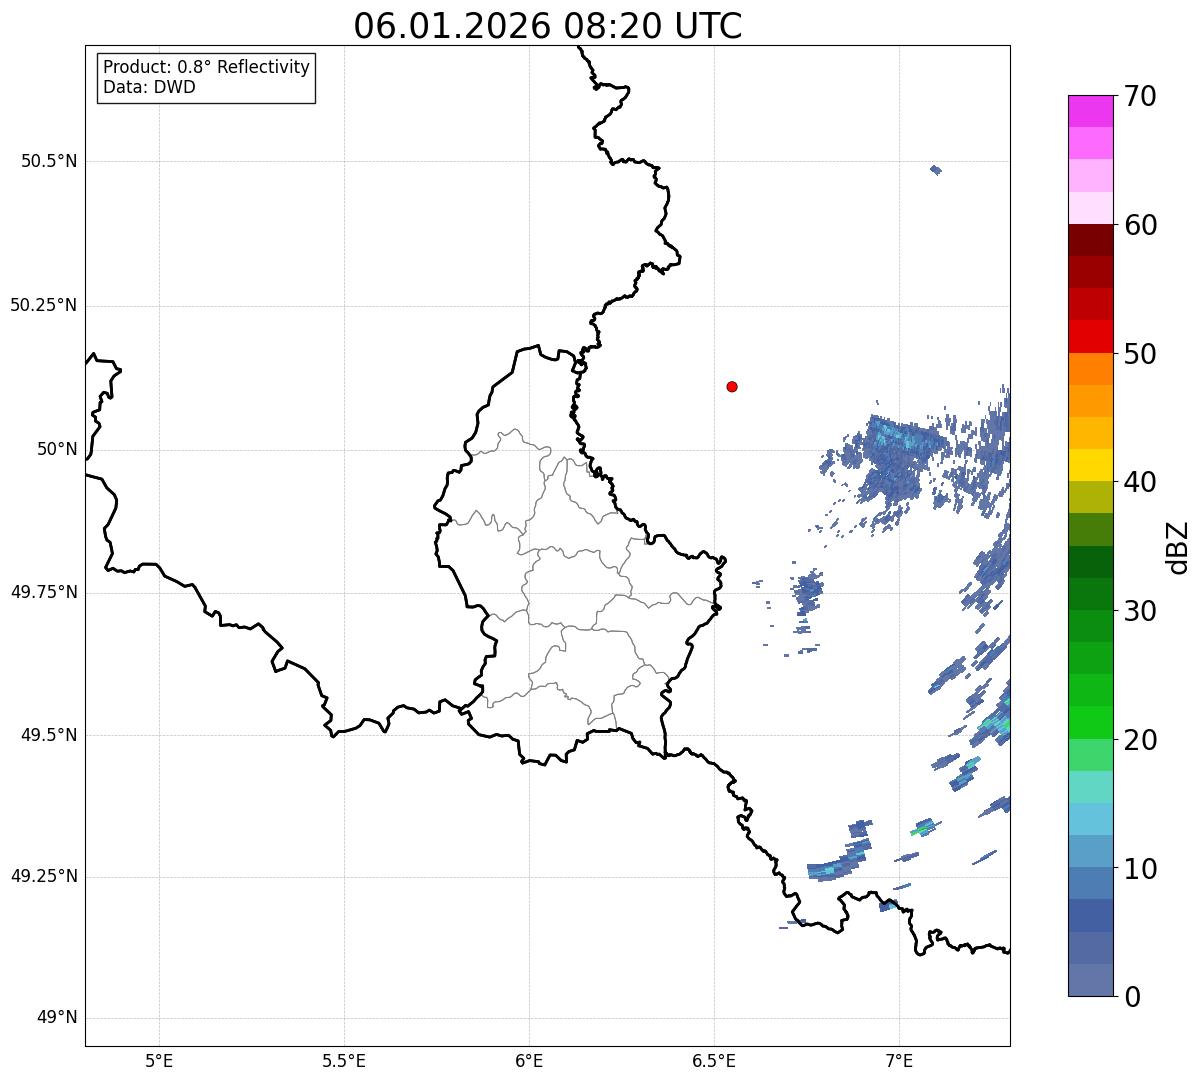The width and height of the screenshot is (1202, 1081).
Task: Click the colorbar tick value 0
Action: (1132, 997)
